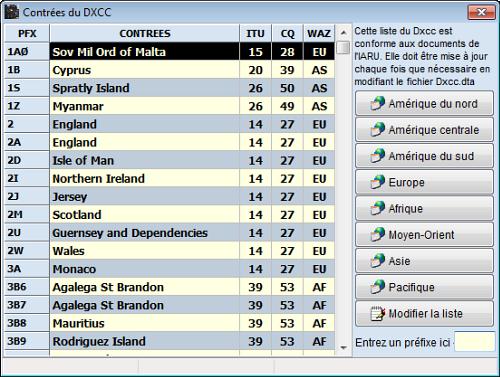This screenshot has width=500, height=377.
Task: Click the app icon in the title bar
Action: (x=11, y=12)
